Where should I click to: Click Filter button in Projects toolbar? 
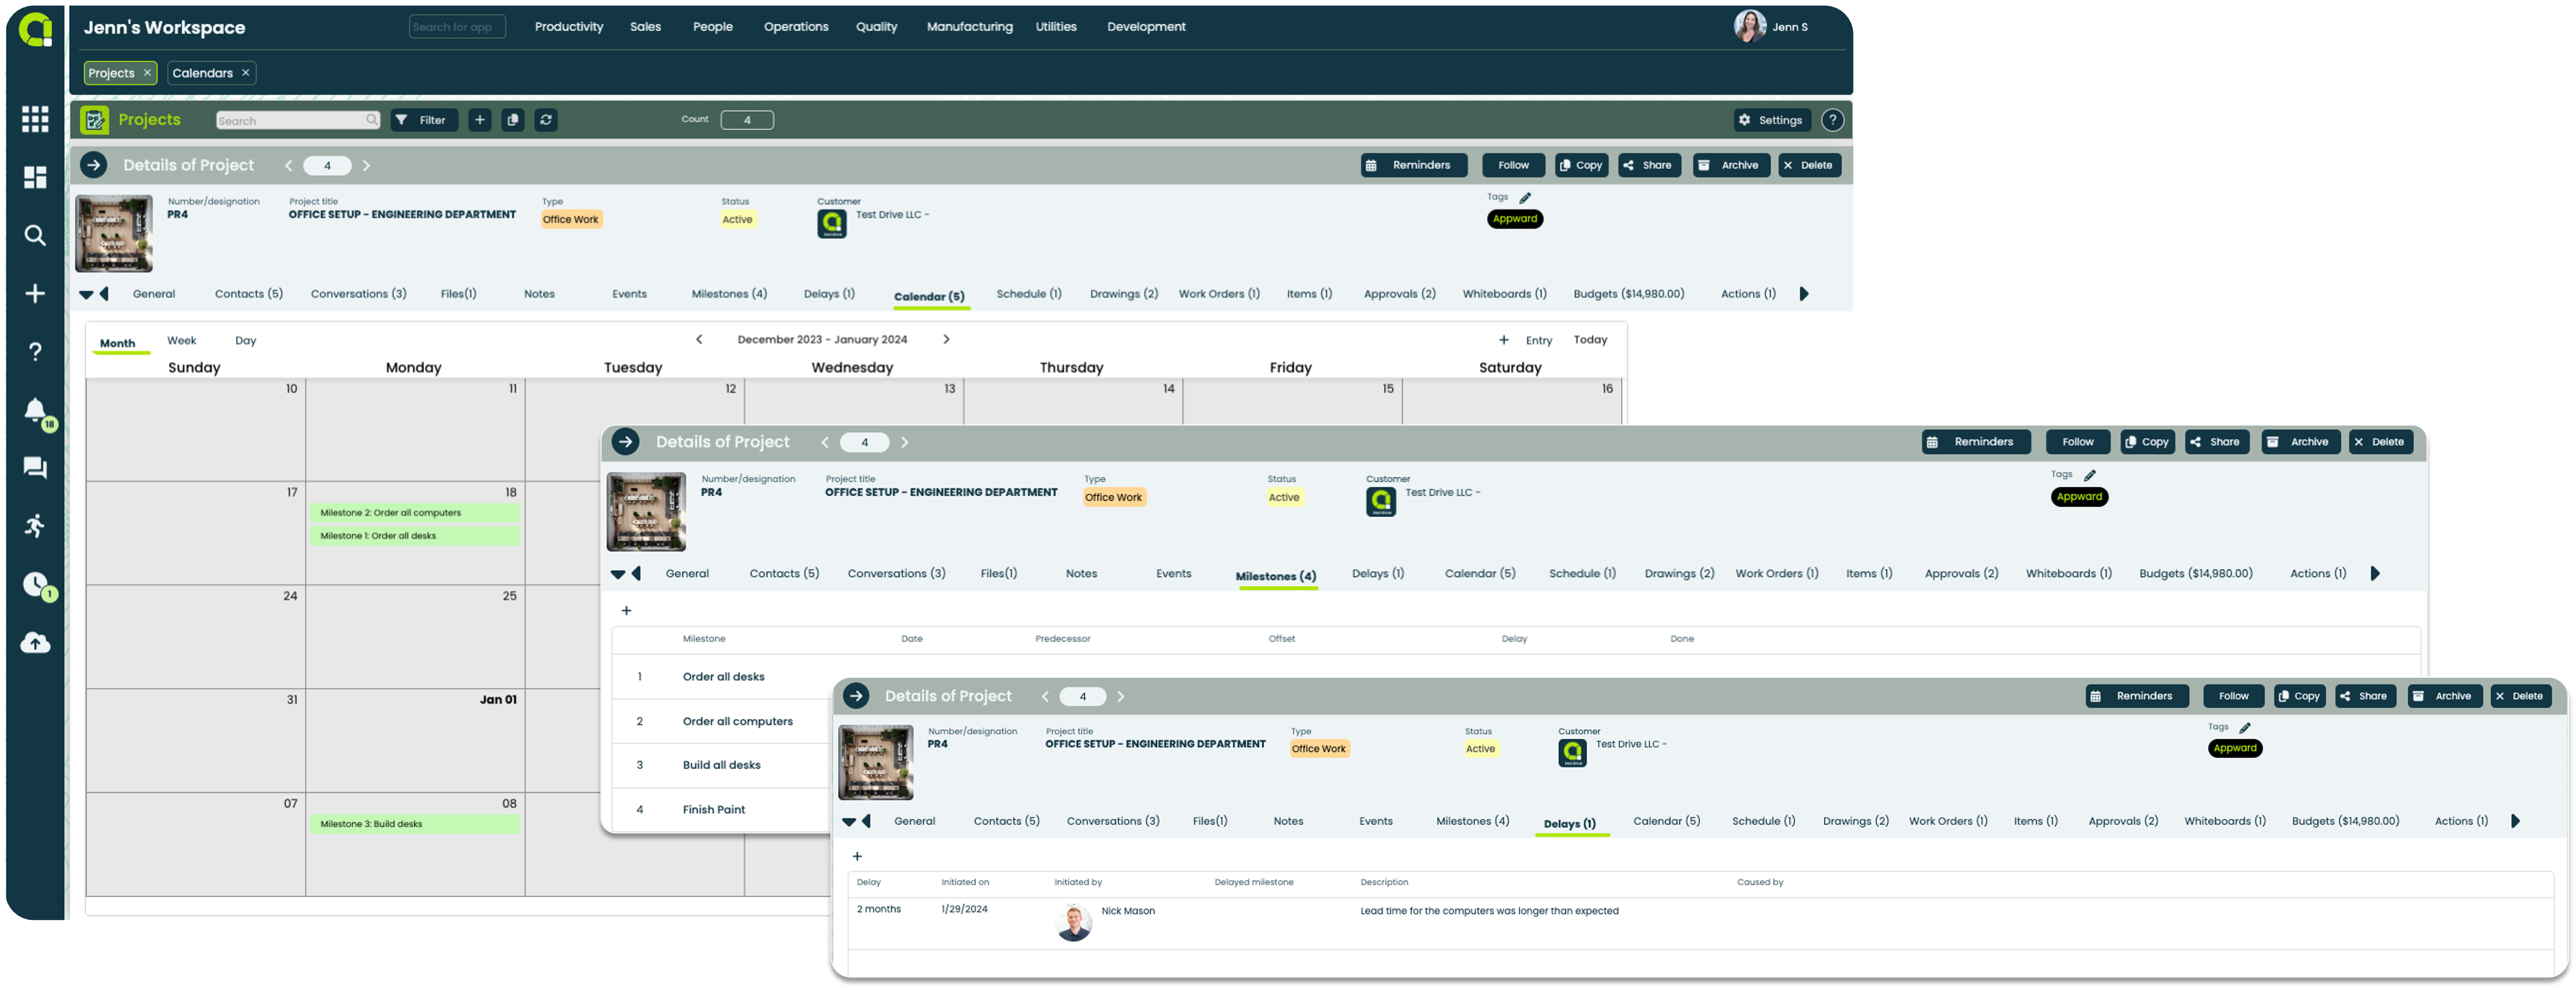(424, 120)
